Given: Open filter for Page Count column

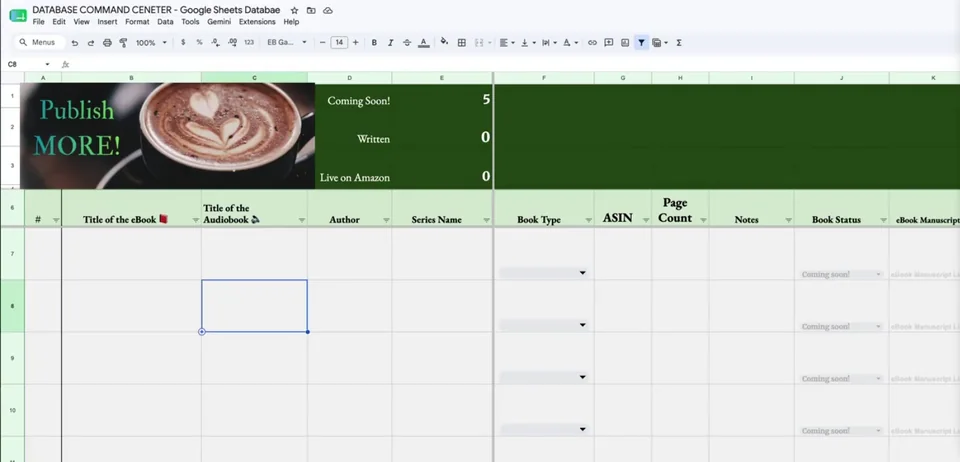Looking at the screenshot, I should [x=703, y=220].
